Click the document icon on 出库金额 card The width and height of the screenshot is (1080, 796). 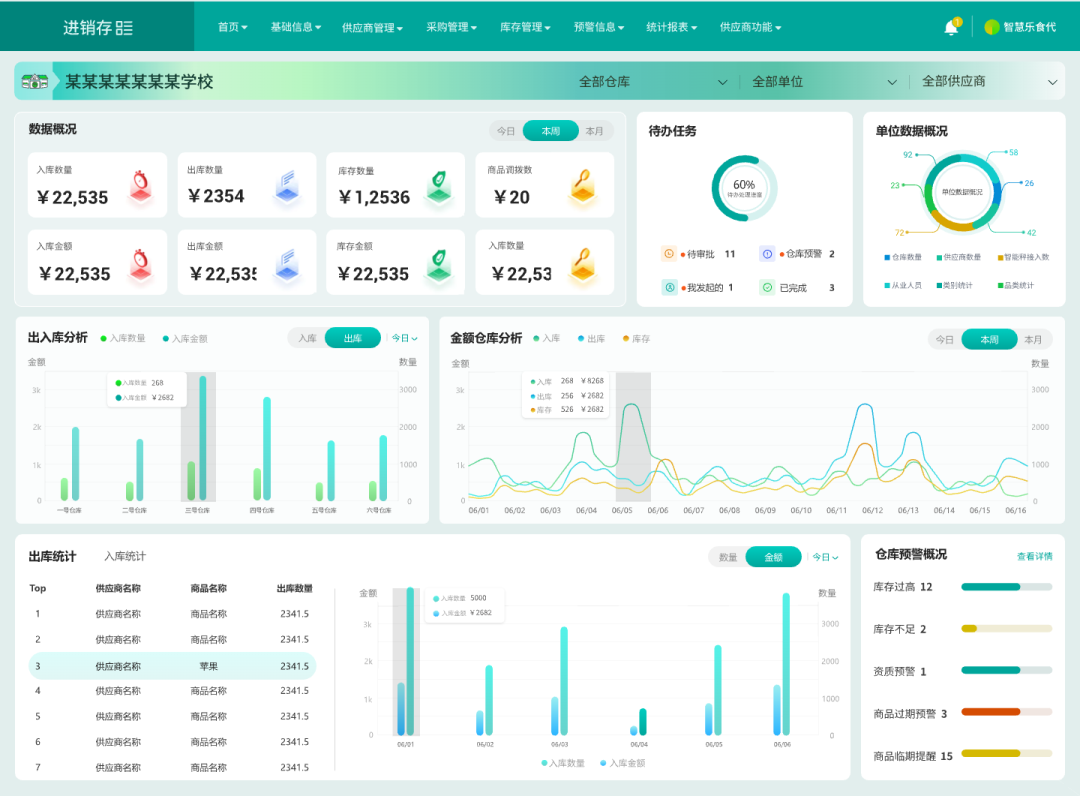tap(287, 264)
